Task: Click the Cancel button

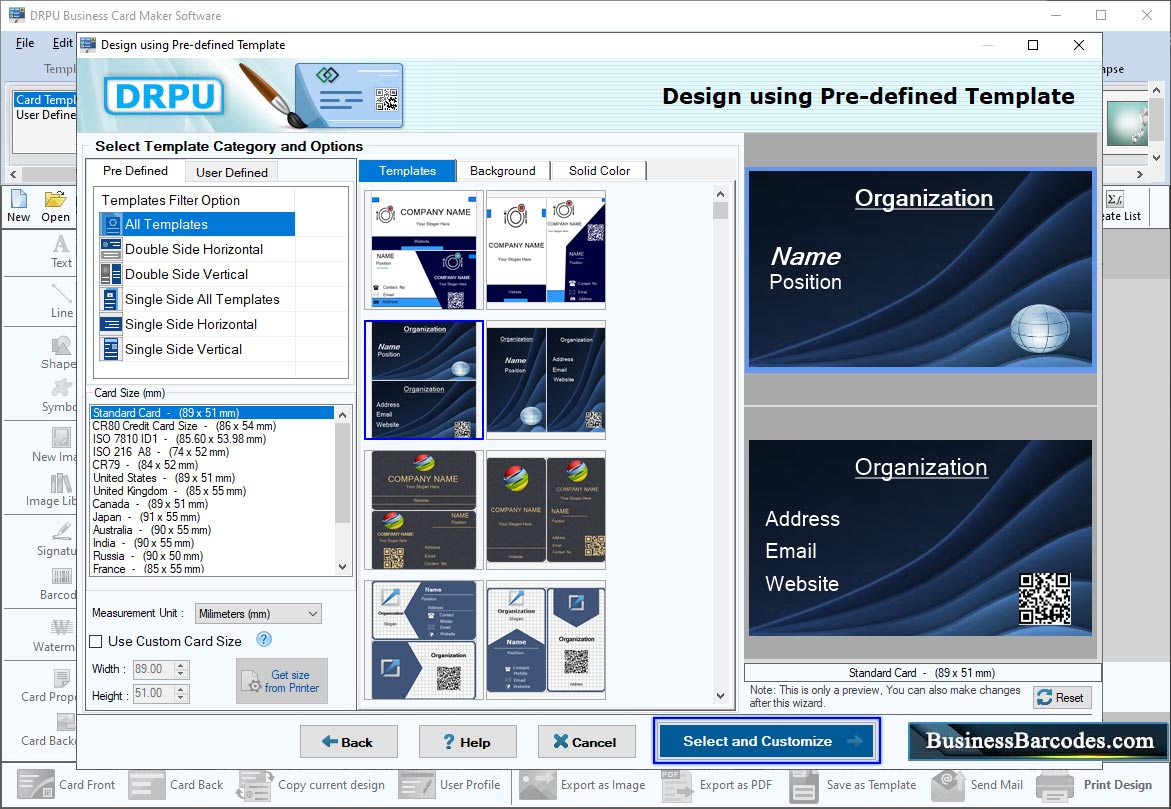Action: pyautogui.click(x=586, y=742)
